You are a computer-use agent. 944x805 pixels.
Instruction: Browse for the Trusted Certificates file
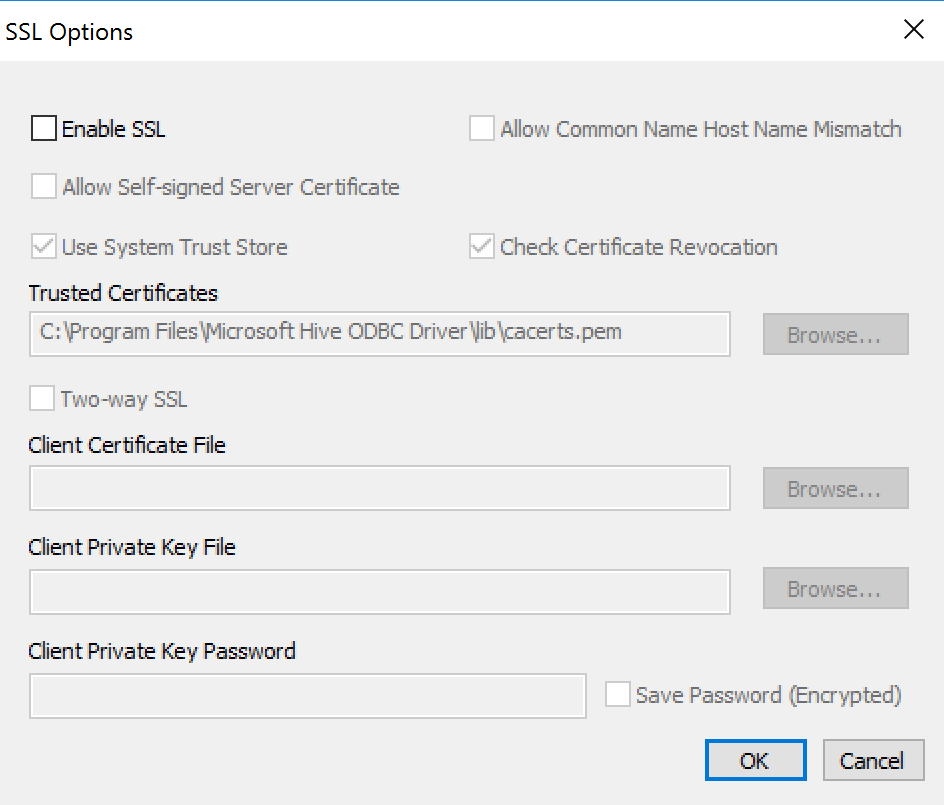(x=836, y=334)
